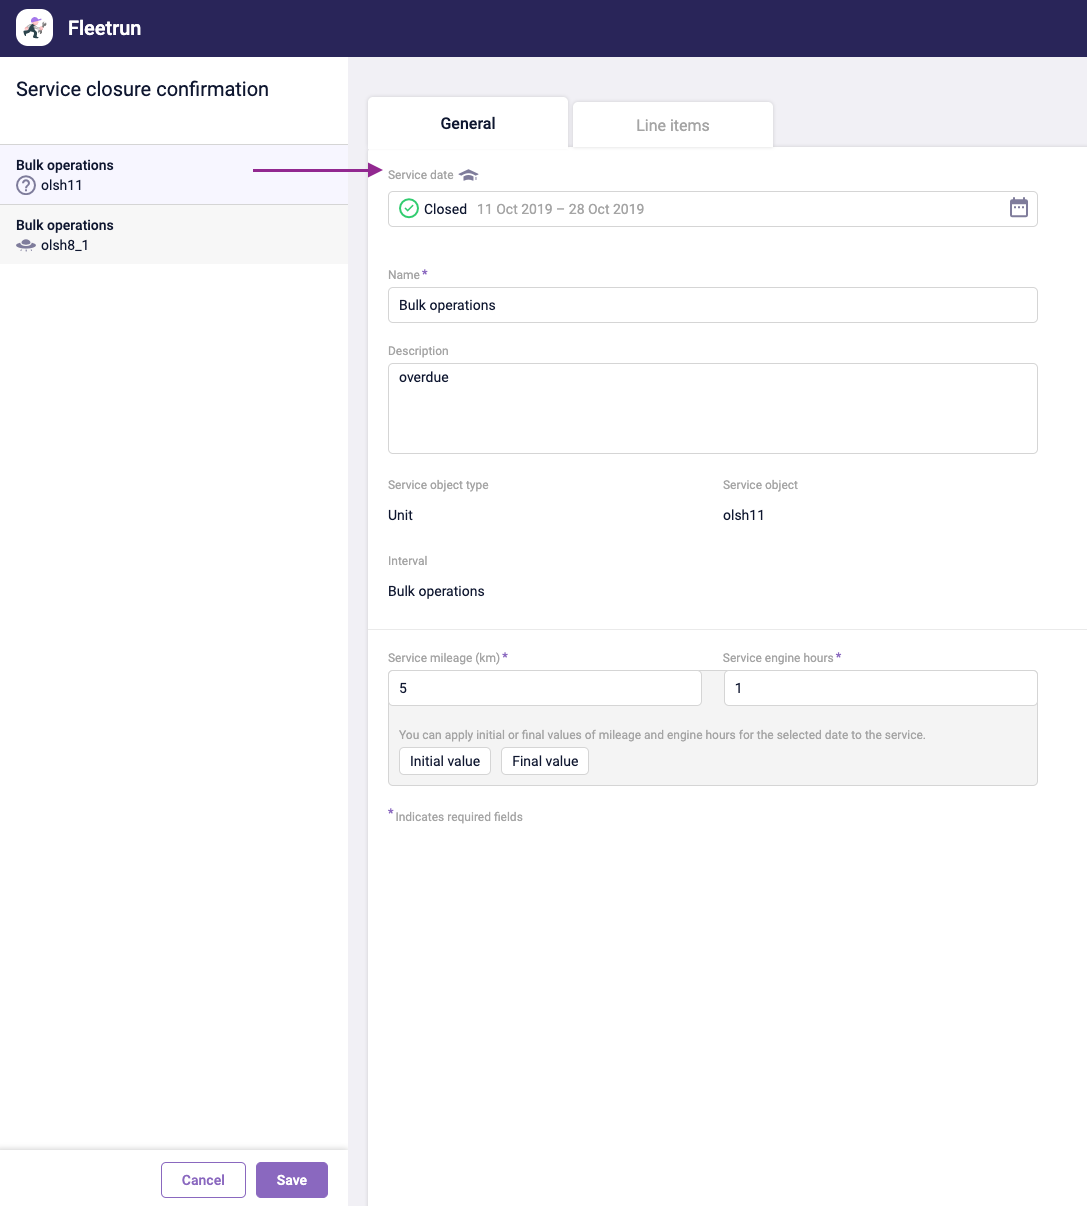This screenshot has width=1087, height=1206.
Task: Click into the Name input field
Action: [x=712, y=305]
